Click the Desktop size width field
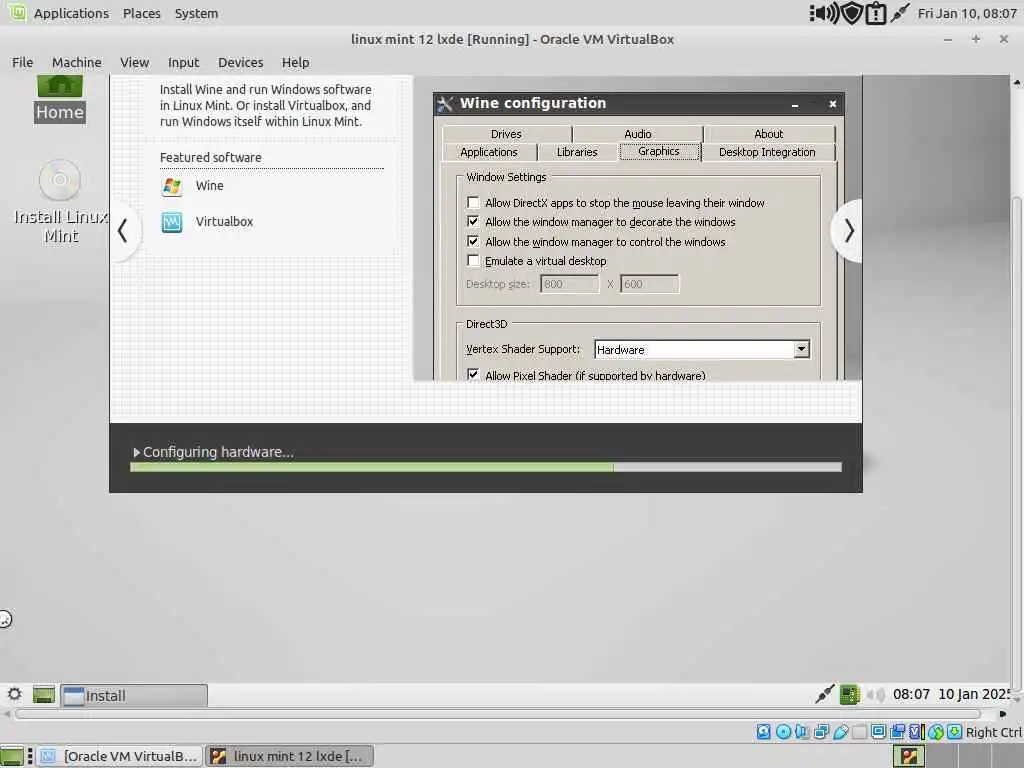 coord(569,284)
